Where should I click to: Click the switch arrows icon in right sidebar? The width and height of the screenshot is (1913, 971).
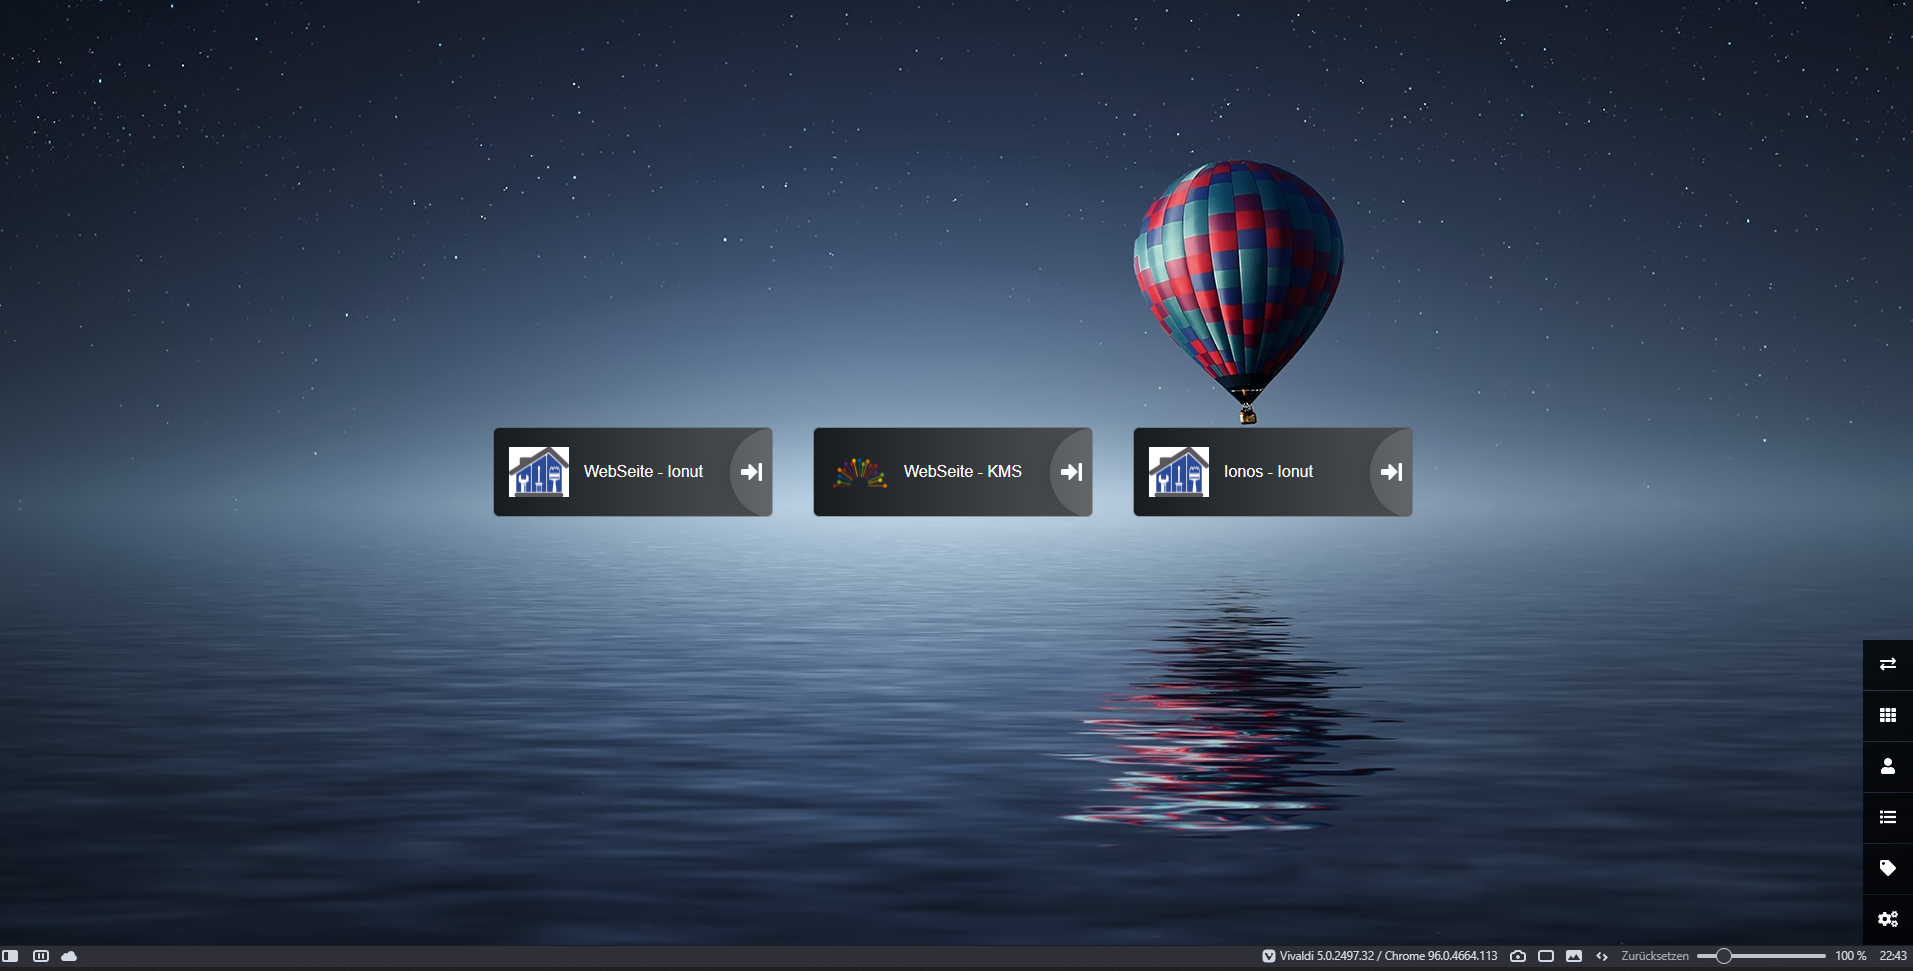[x=1888, y=664]
